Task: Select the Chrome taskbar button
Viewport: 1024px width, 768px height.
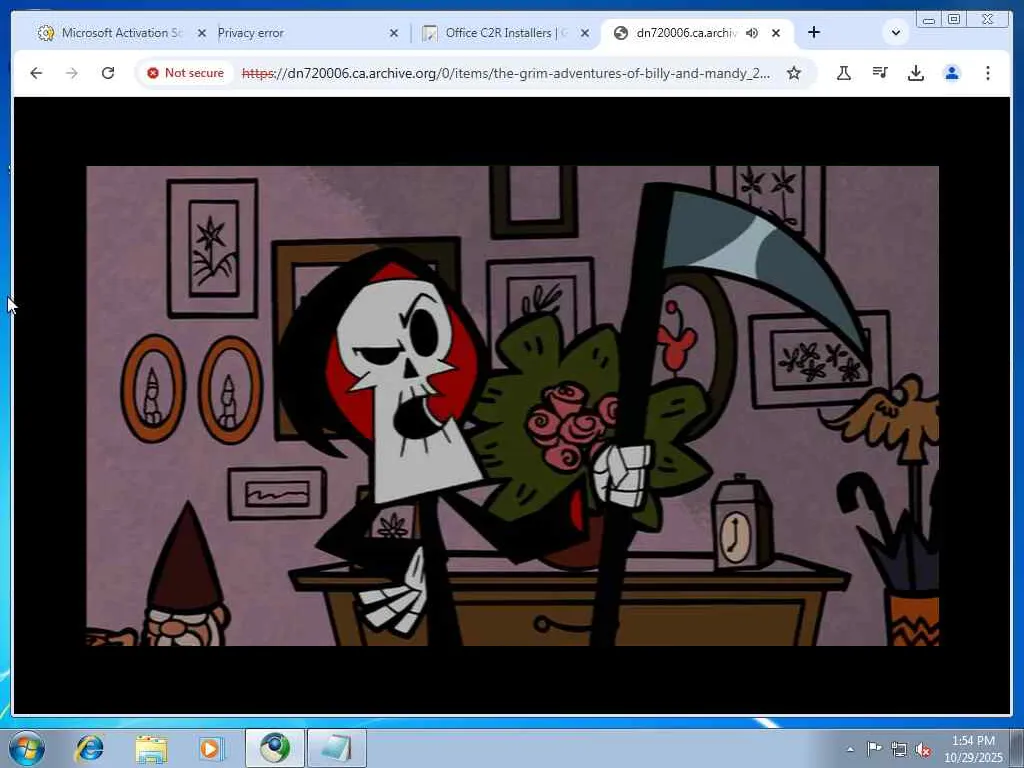Action: pos(275,748)
